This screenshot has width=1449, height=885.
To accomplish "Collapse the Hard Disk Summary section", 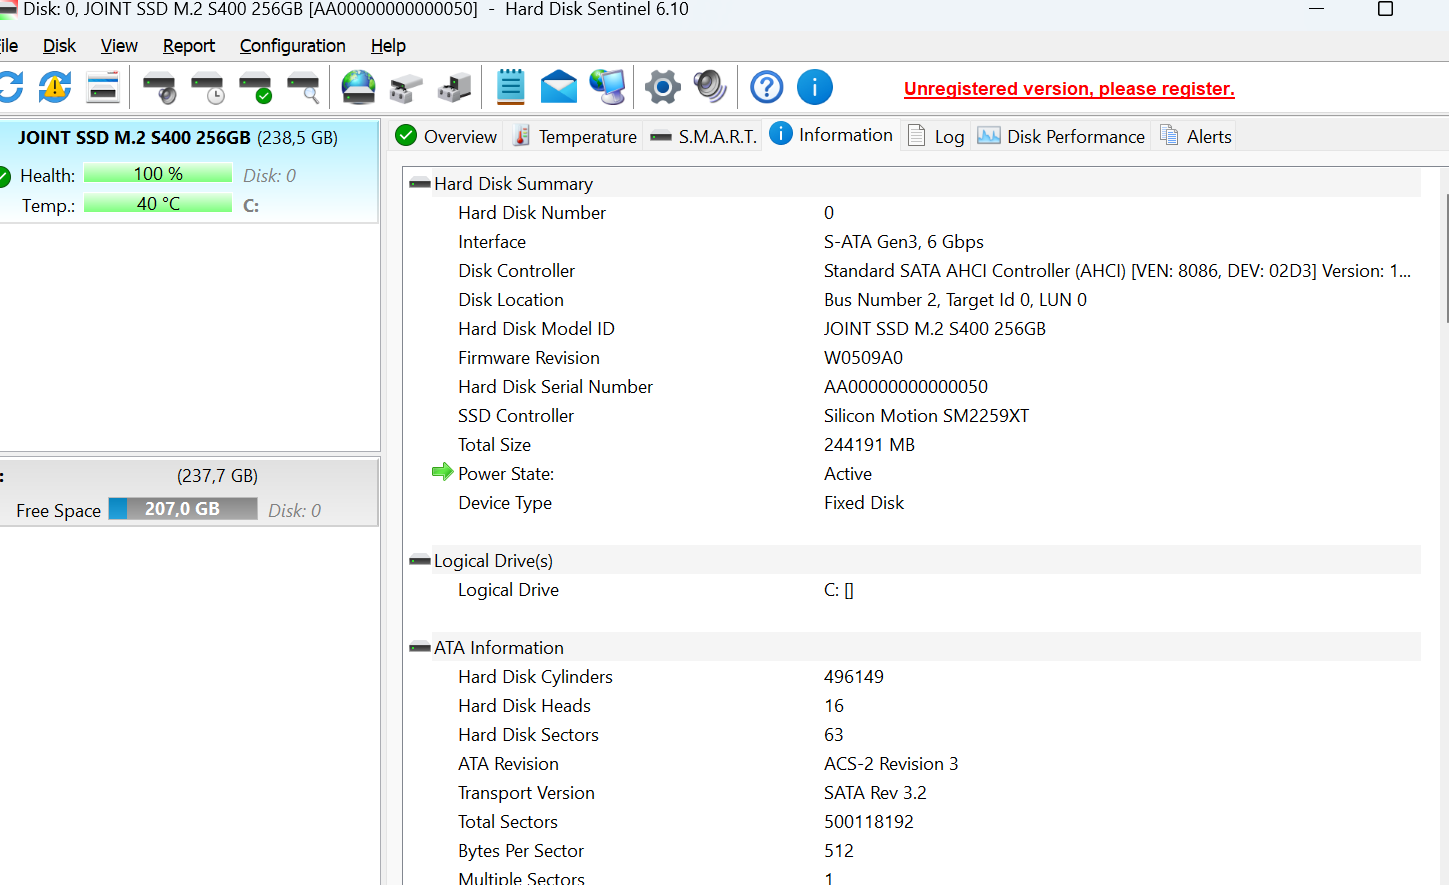I will point(420,184).
